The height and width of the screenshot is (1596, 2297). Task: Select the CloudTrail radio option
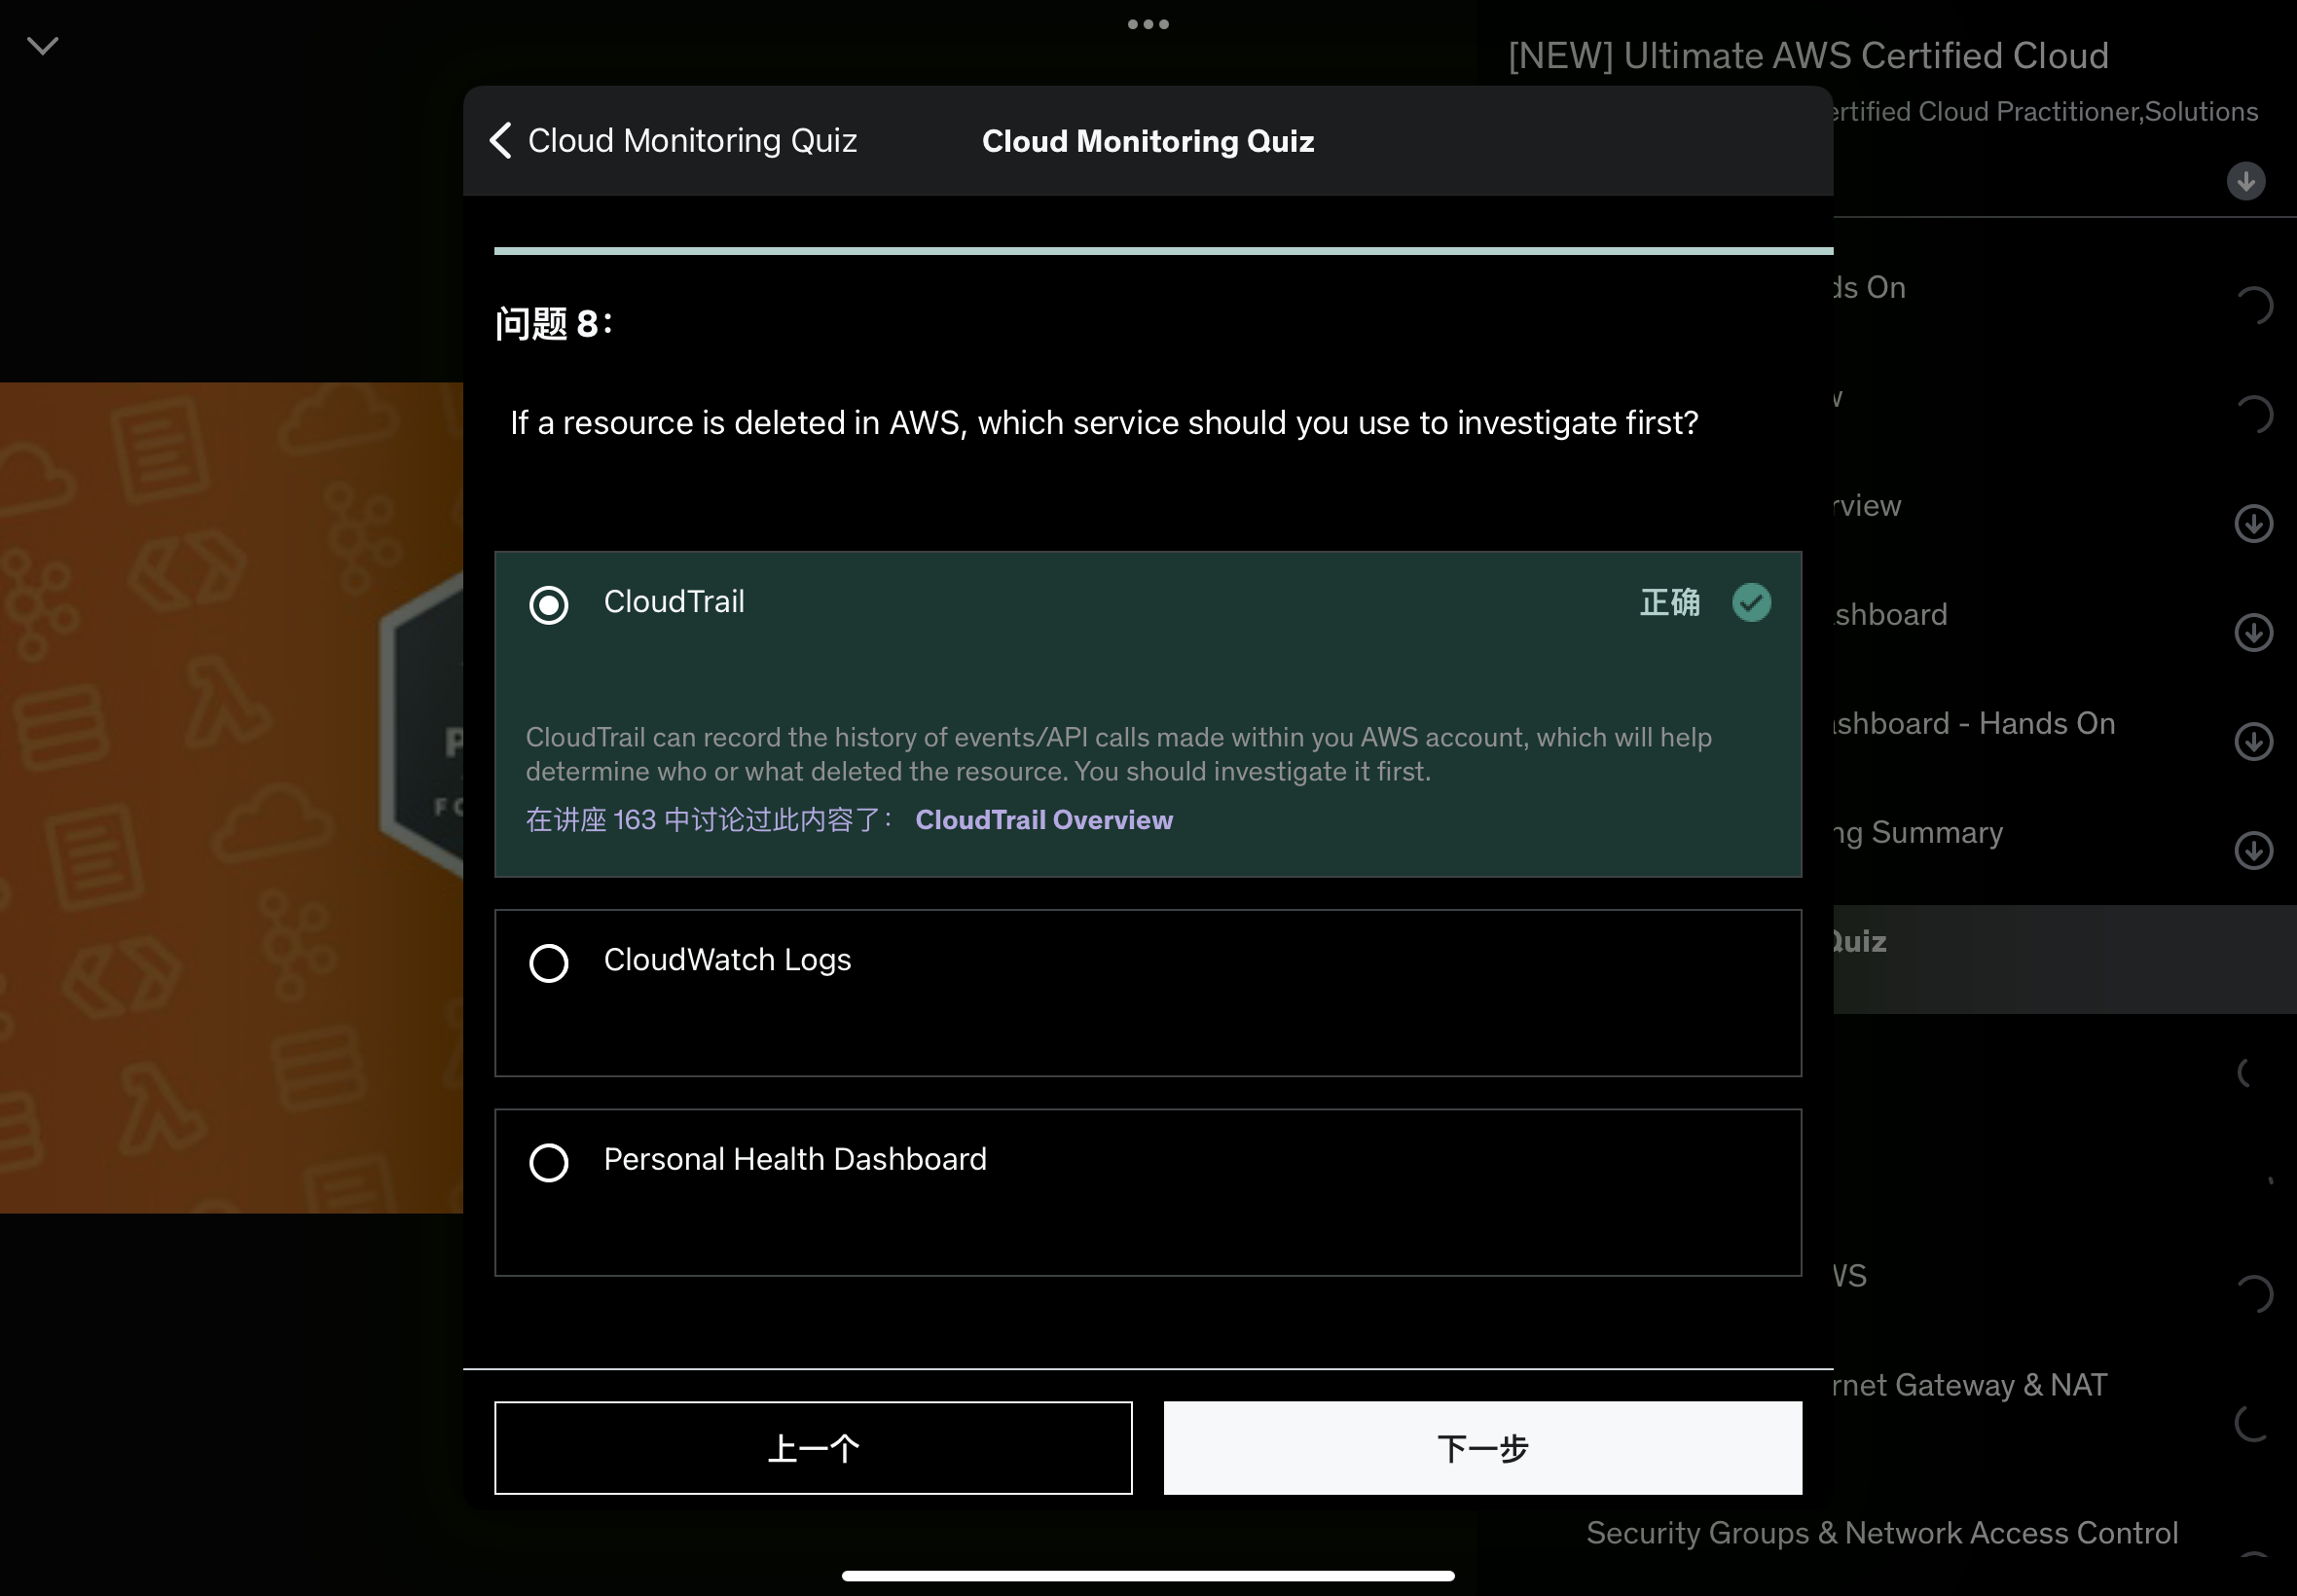point(548,605)
